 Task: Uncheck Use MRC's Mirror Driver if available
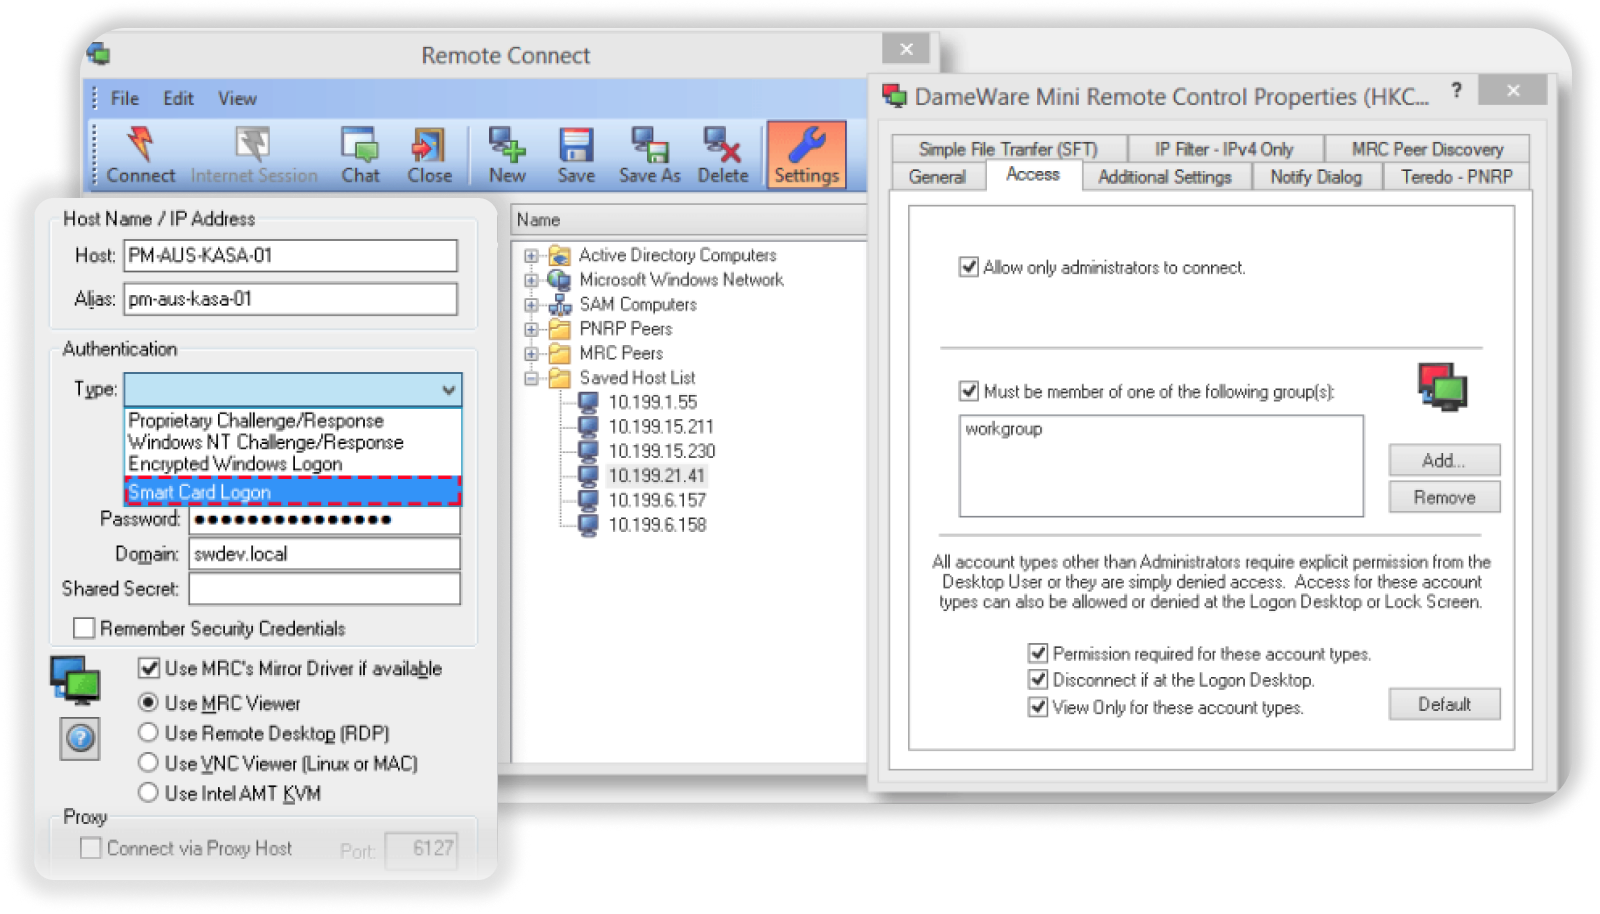[149, 668]
